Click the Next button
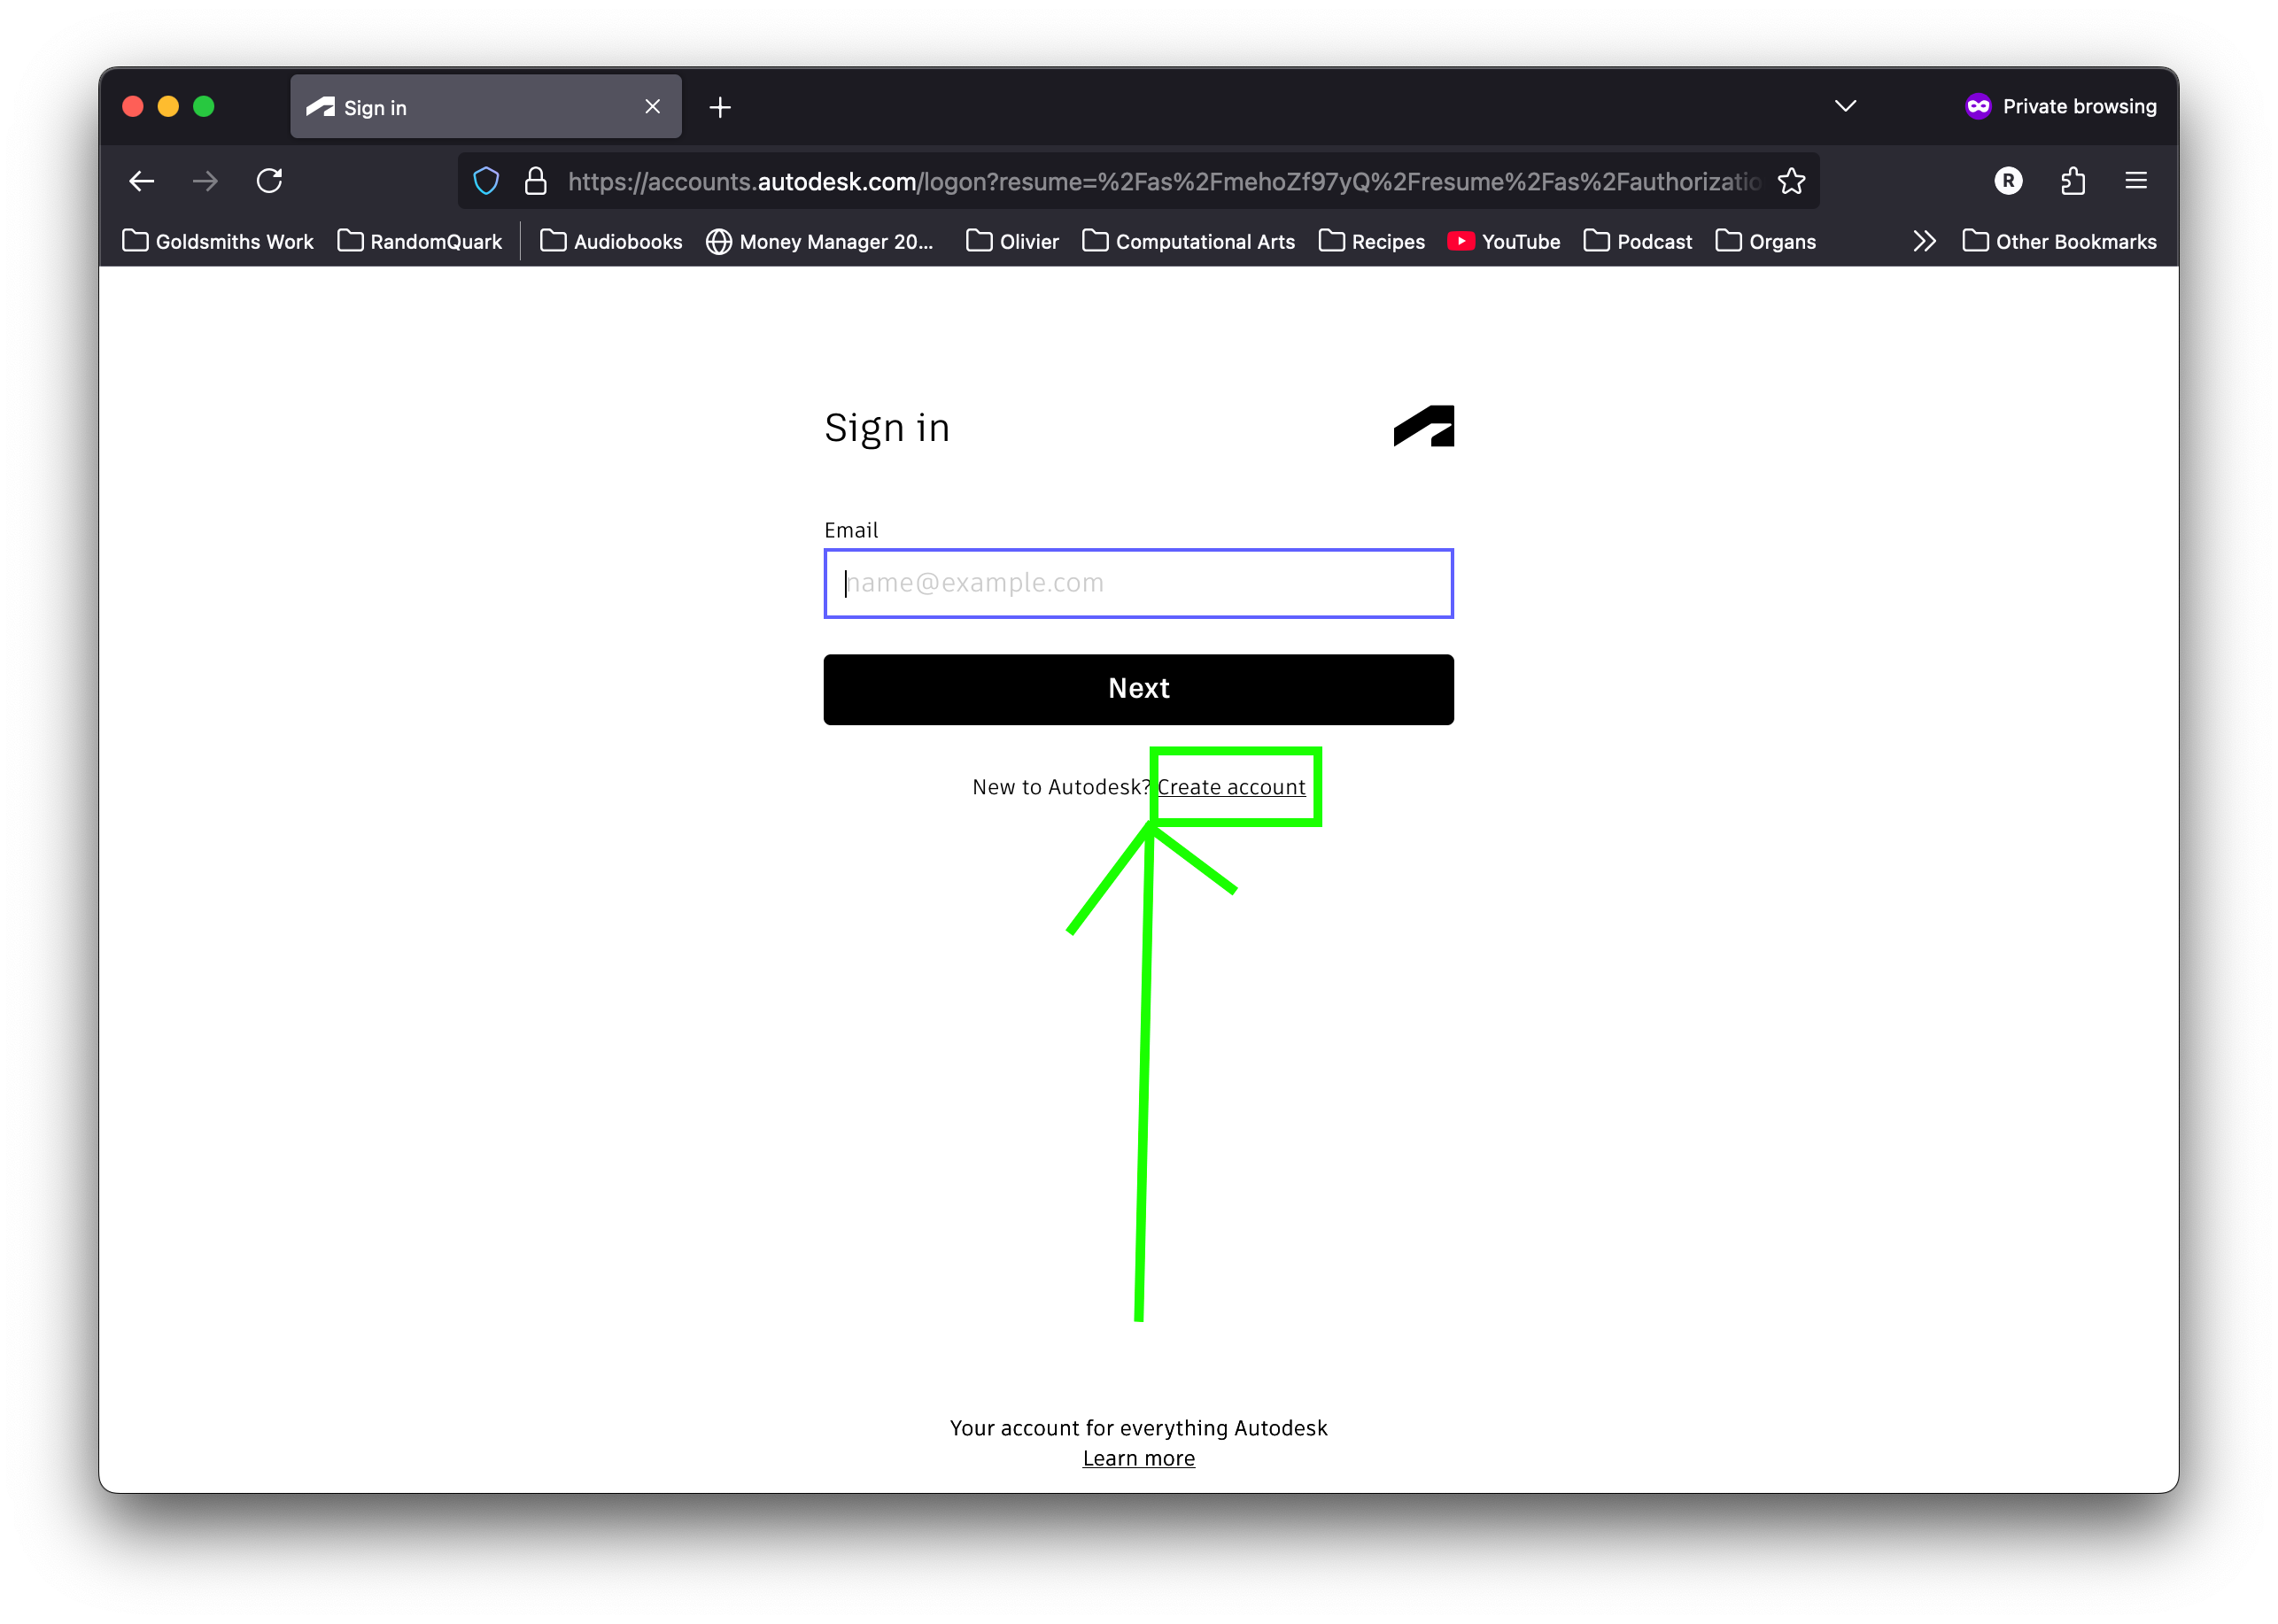2278x1624 pixels. click(x=1138, y=689)
